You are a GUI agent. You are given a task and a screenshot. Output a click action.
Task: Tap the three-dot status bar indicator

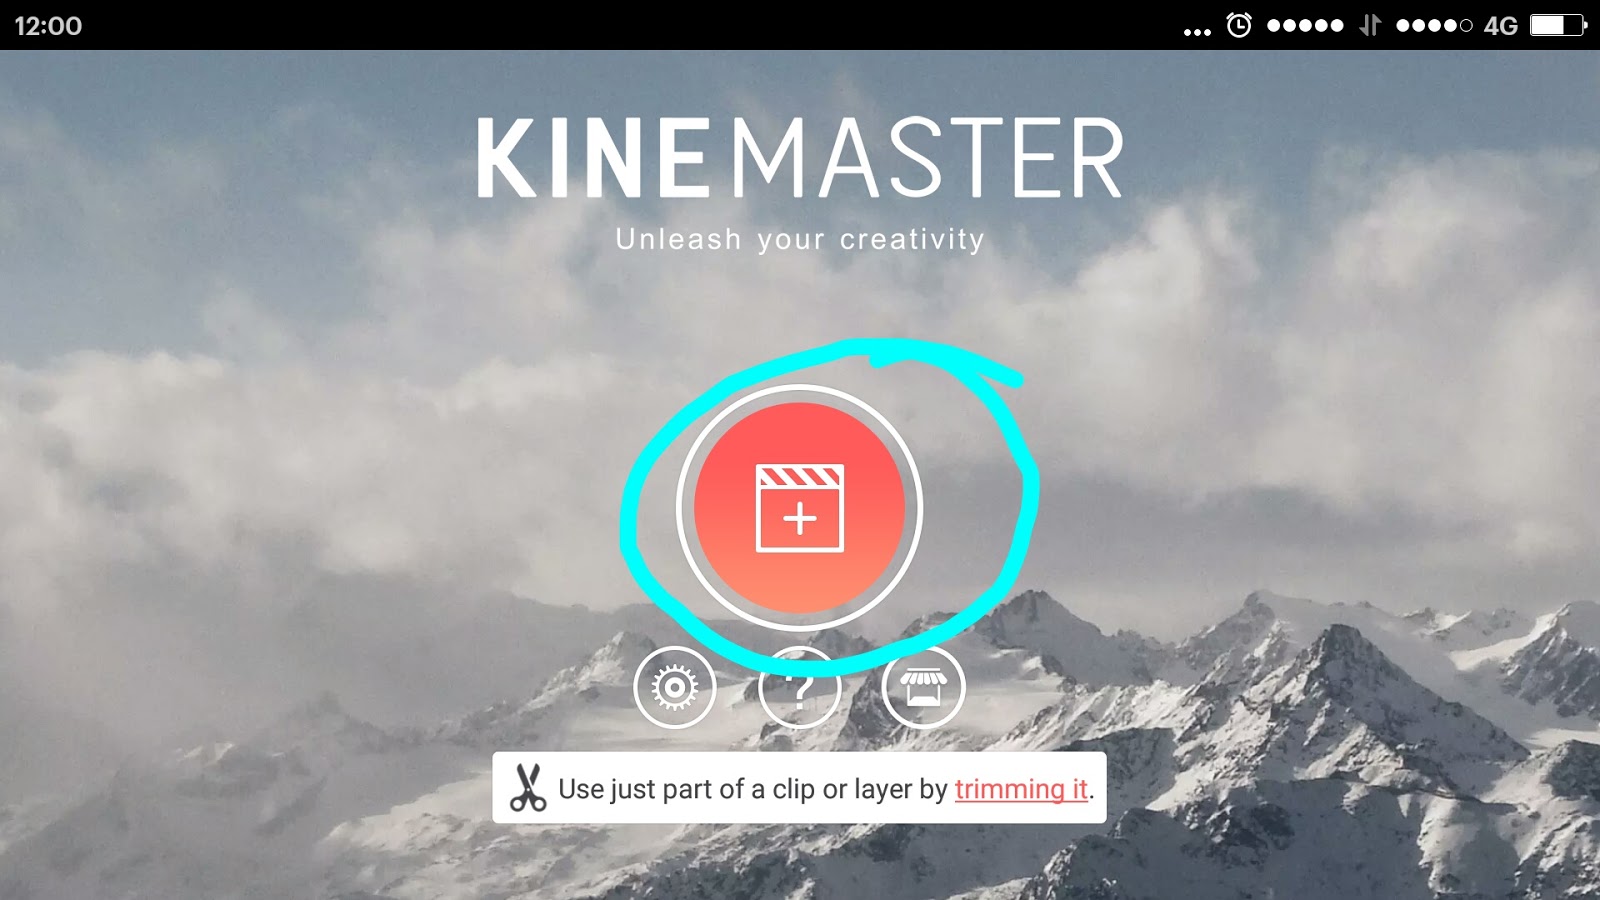pos(1197,32)
